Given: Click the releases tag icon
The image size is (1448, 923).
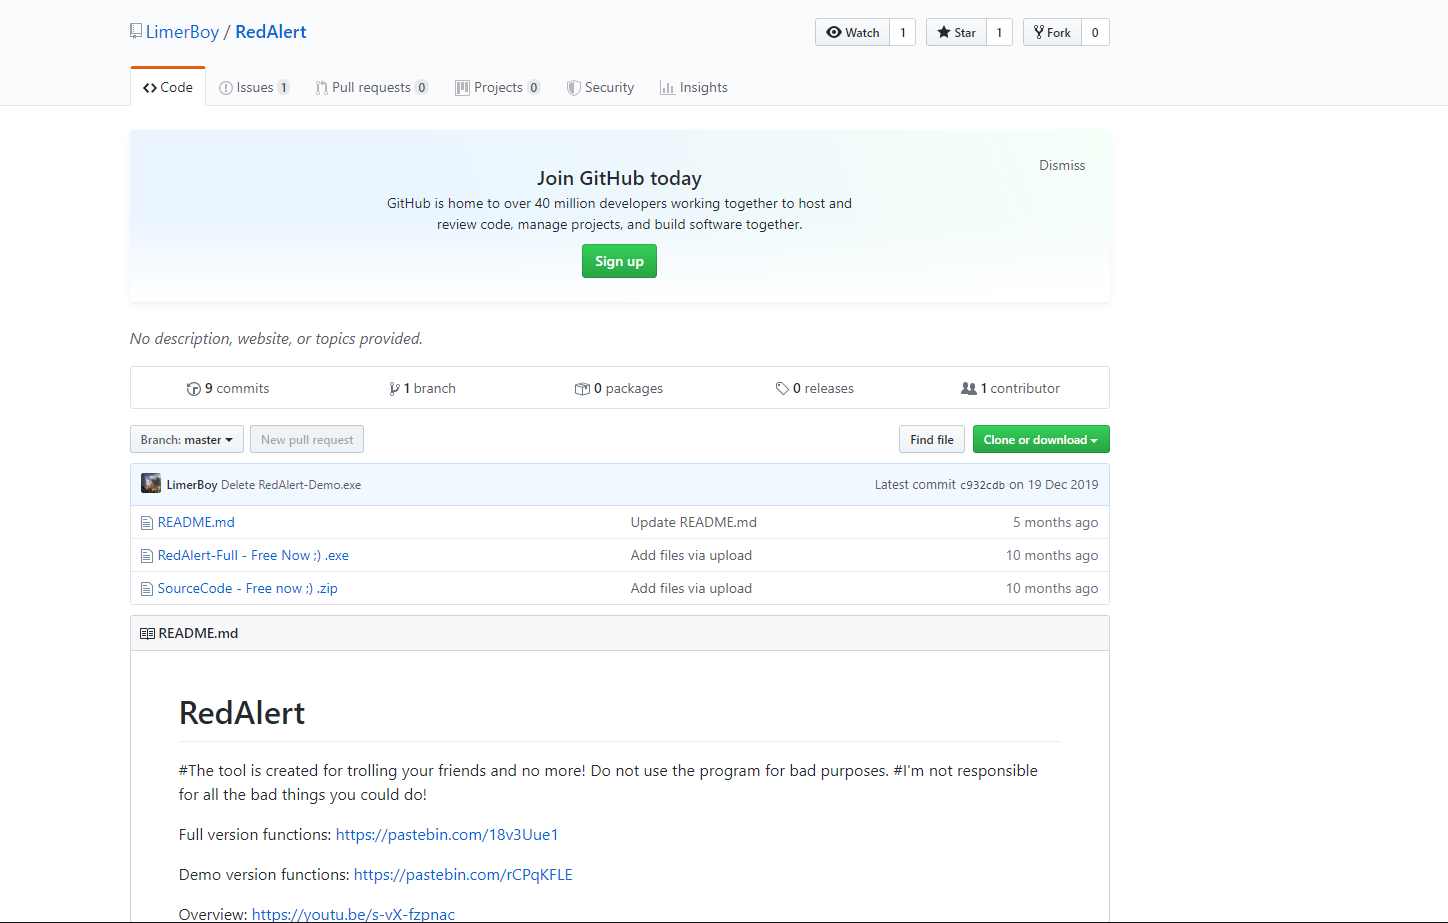Looking at the screenshot, I should [x=782, y=389].
